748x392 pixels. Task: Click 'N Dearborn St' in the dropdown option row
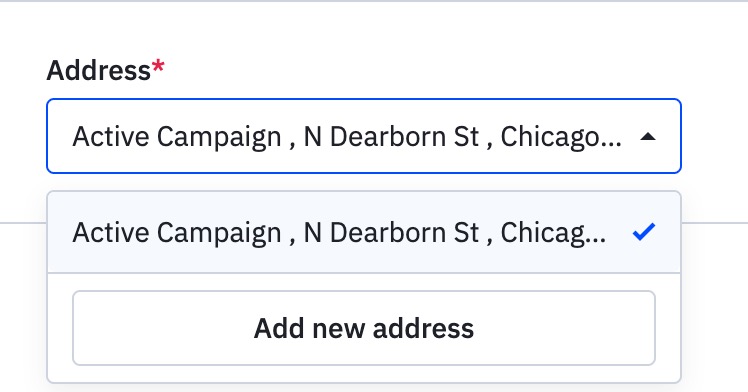coord(391,232)
